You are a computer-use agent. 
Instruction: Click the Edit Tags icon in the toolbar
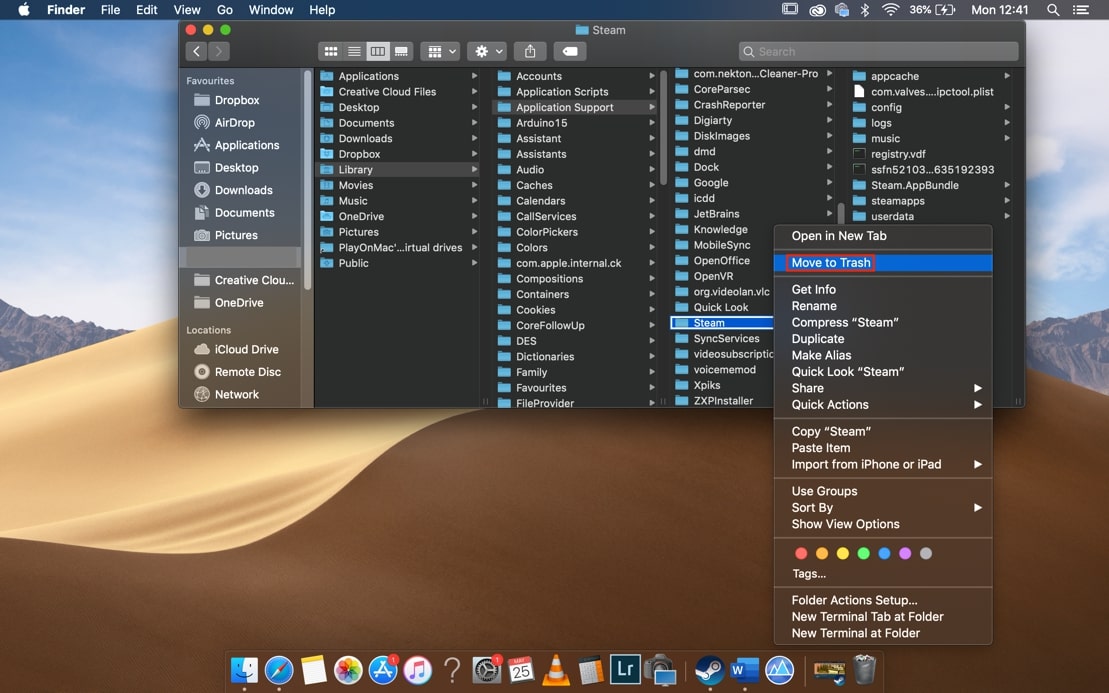tap(570, 51)
